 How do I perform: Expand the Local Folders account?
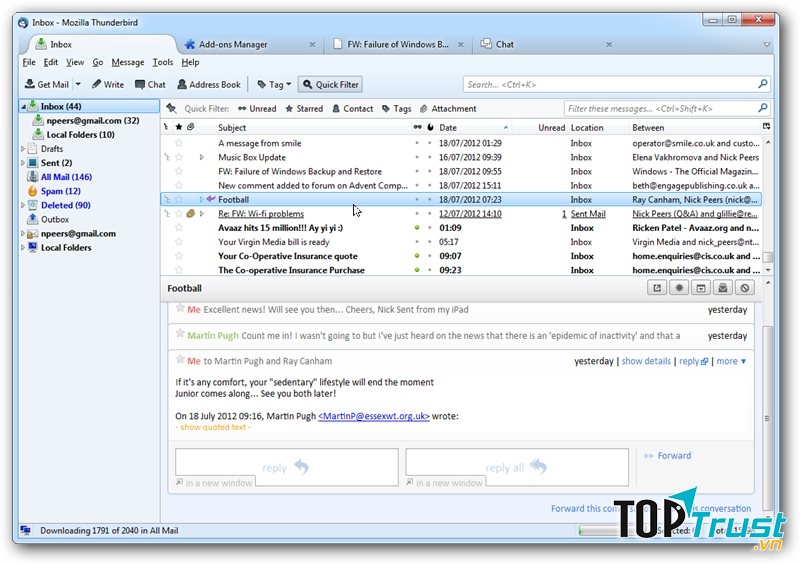tap(23, 248)
